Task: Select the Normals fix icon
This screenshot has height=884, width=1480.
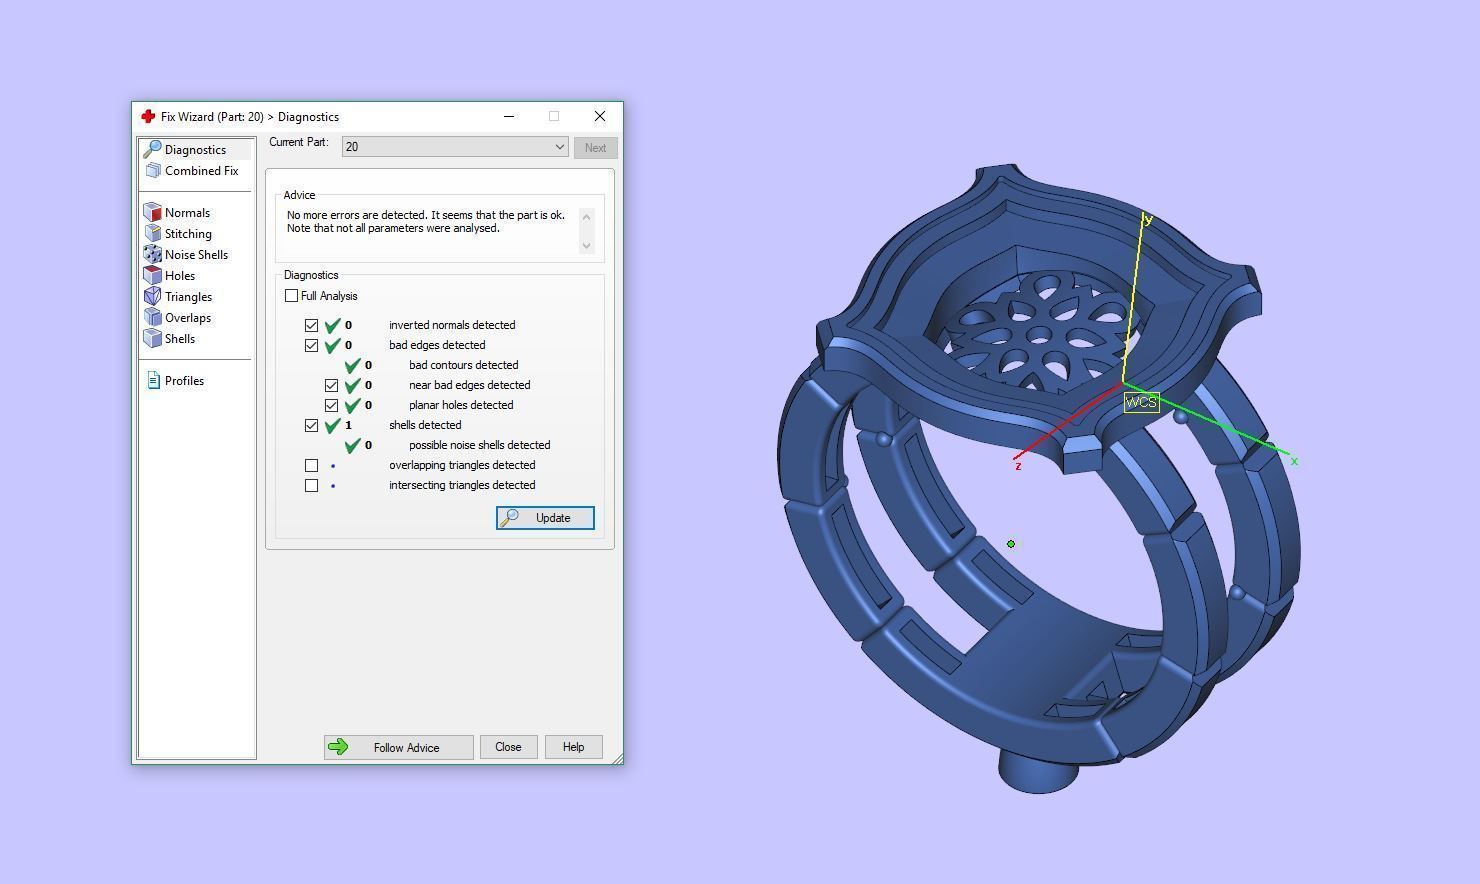Action: (153, 212)
